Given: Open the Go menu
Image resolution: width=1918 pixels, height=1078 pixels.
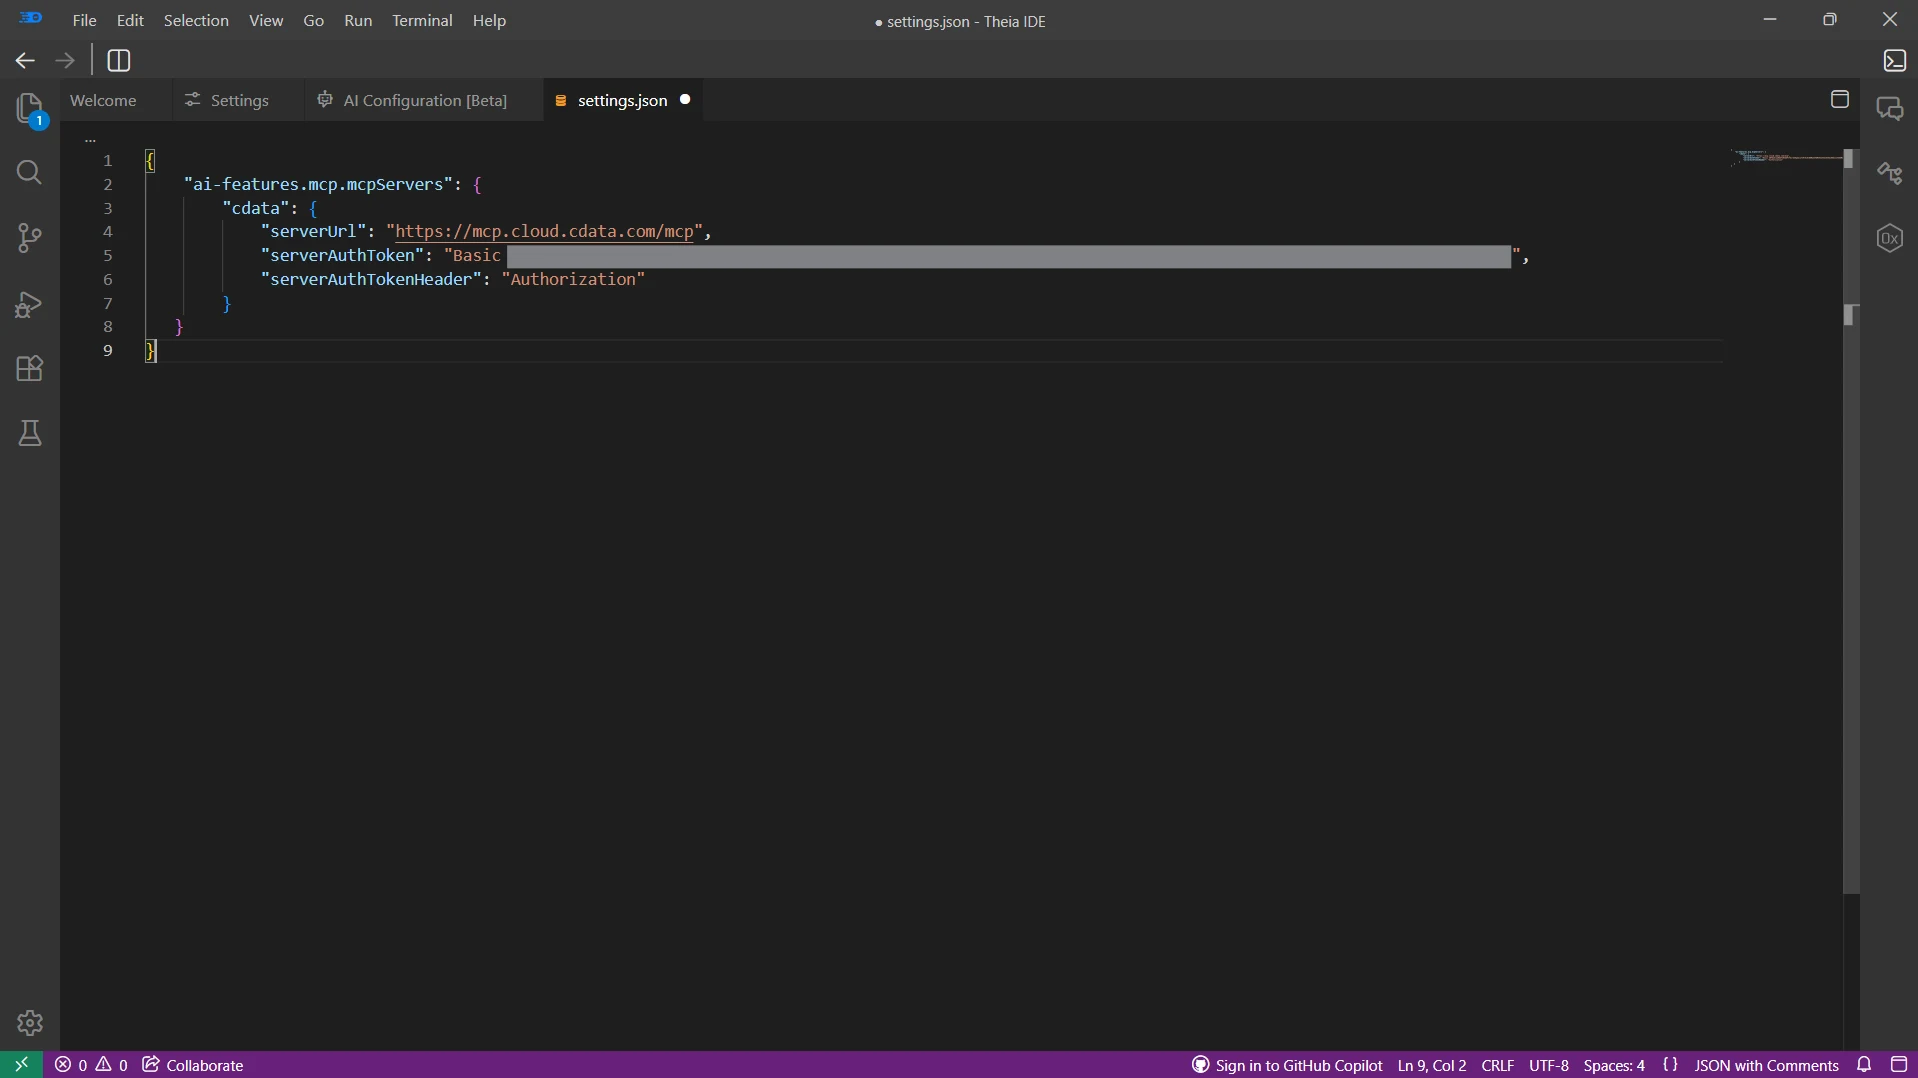Looking at the screenshot, I should (314, 21).
